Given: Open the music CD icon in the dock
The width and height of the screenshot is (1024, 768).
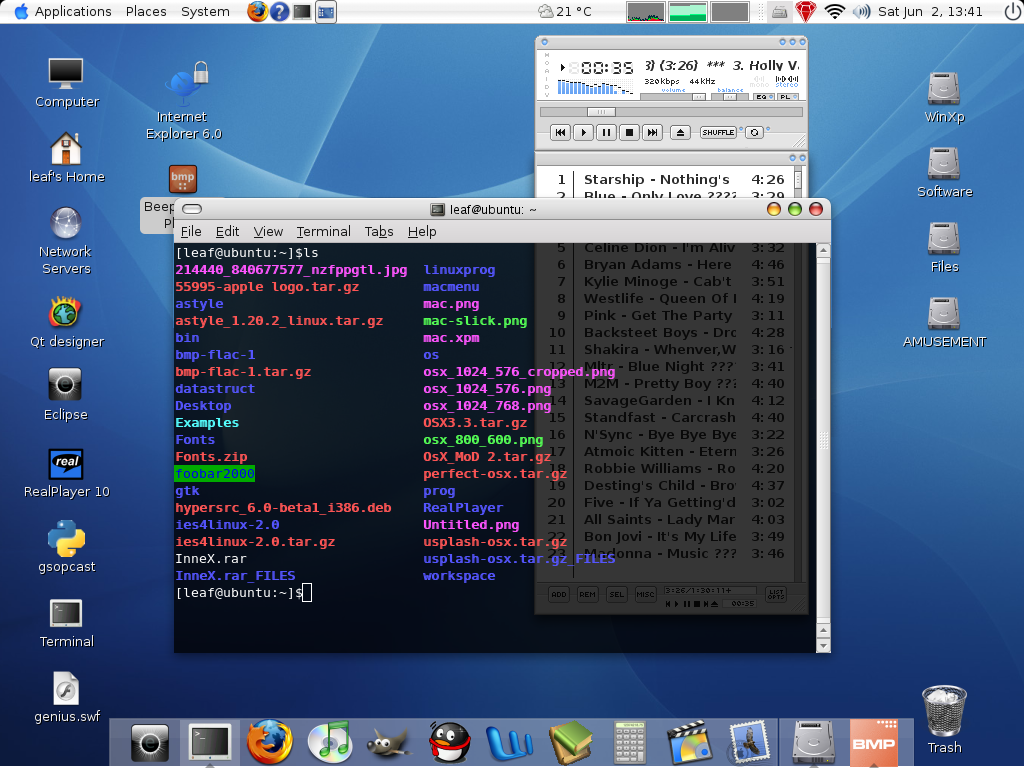Looking at the screenshot, I should [x=330, y=742].
